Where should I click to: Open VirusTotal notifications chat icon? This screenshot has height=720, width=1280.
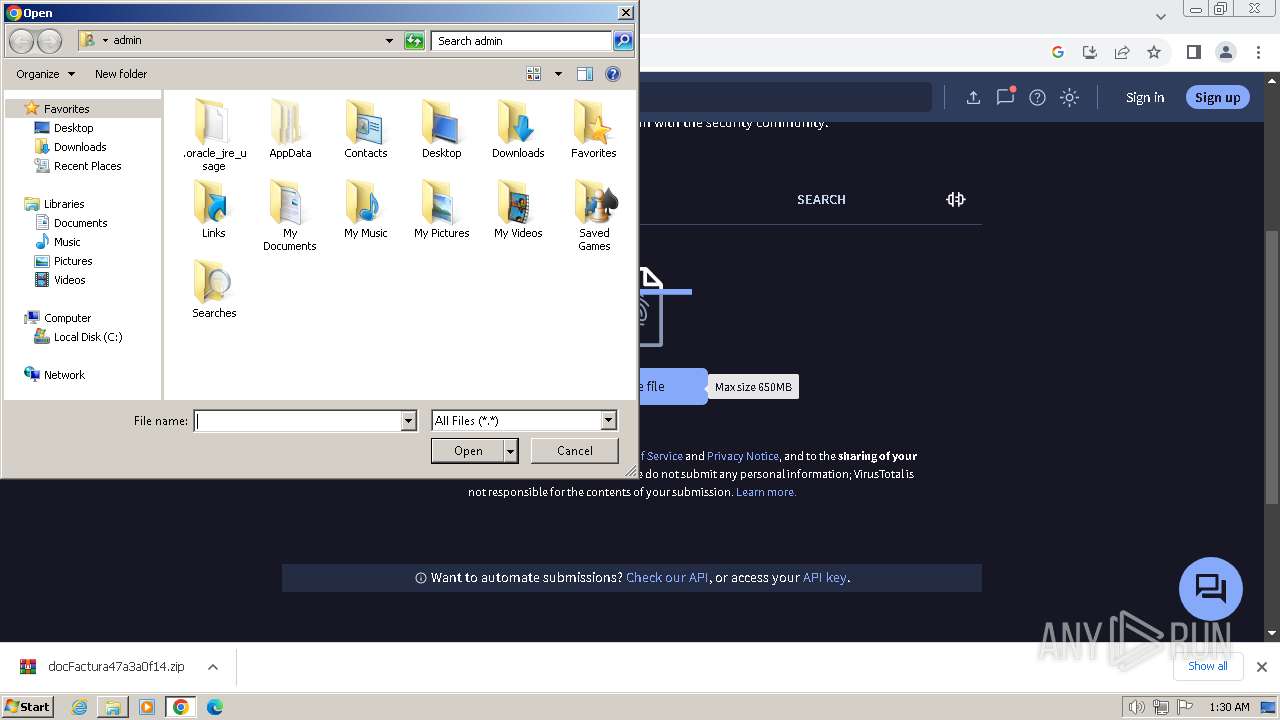click(x=1005, y=97)
